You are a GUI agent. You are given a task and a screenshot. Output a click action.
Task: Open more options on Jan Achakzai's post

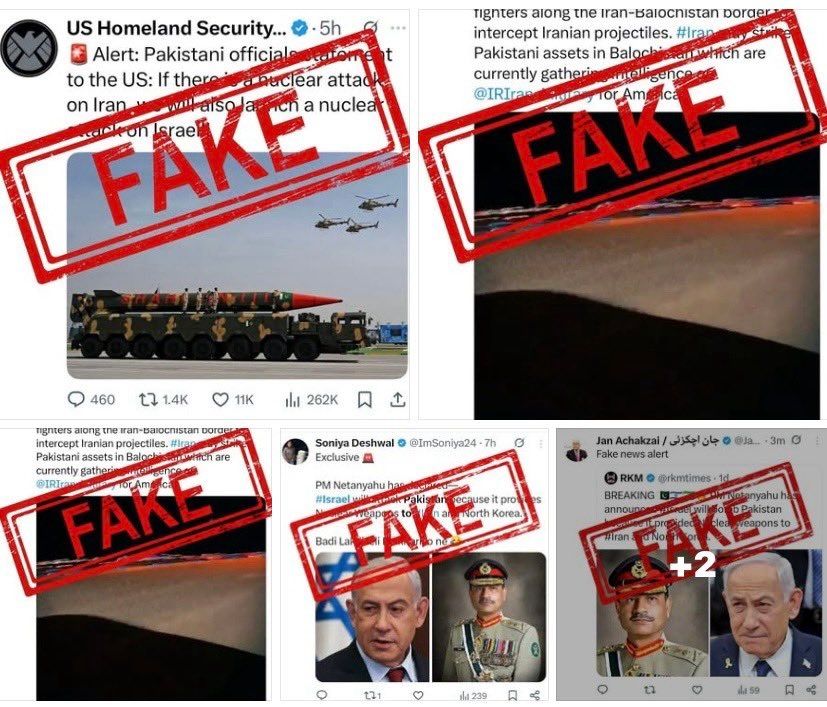point(818,440)
